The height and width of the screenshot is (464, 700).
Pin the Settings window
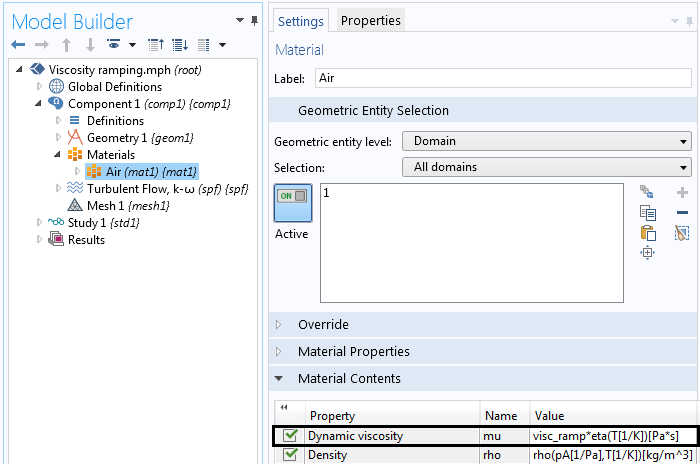[690, 21]
